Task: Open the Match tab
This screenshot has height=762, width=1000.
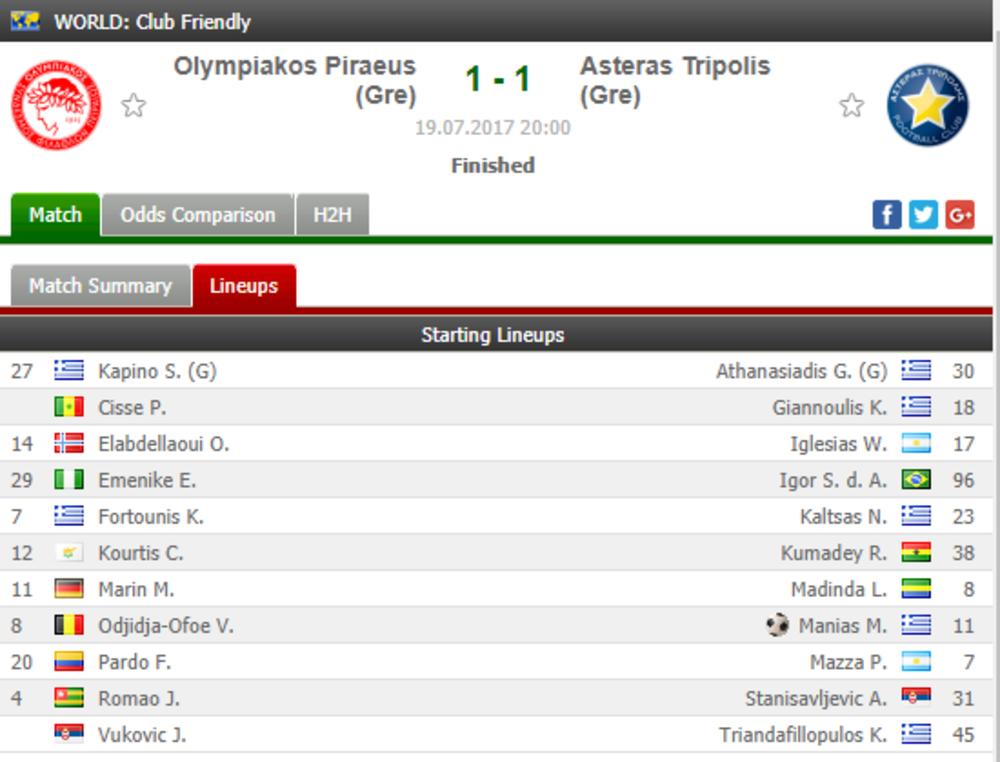Action: point(55,215)
